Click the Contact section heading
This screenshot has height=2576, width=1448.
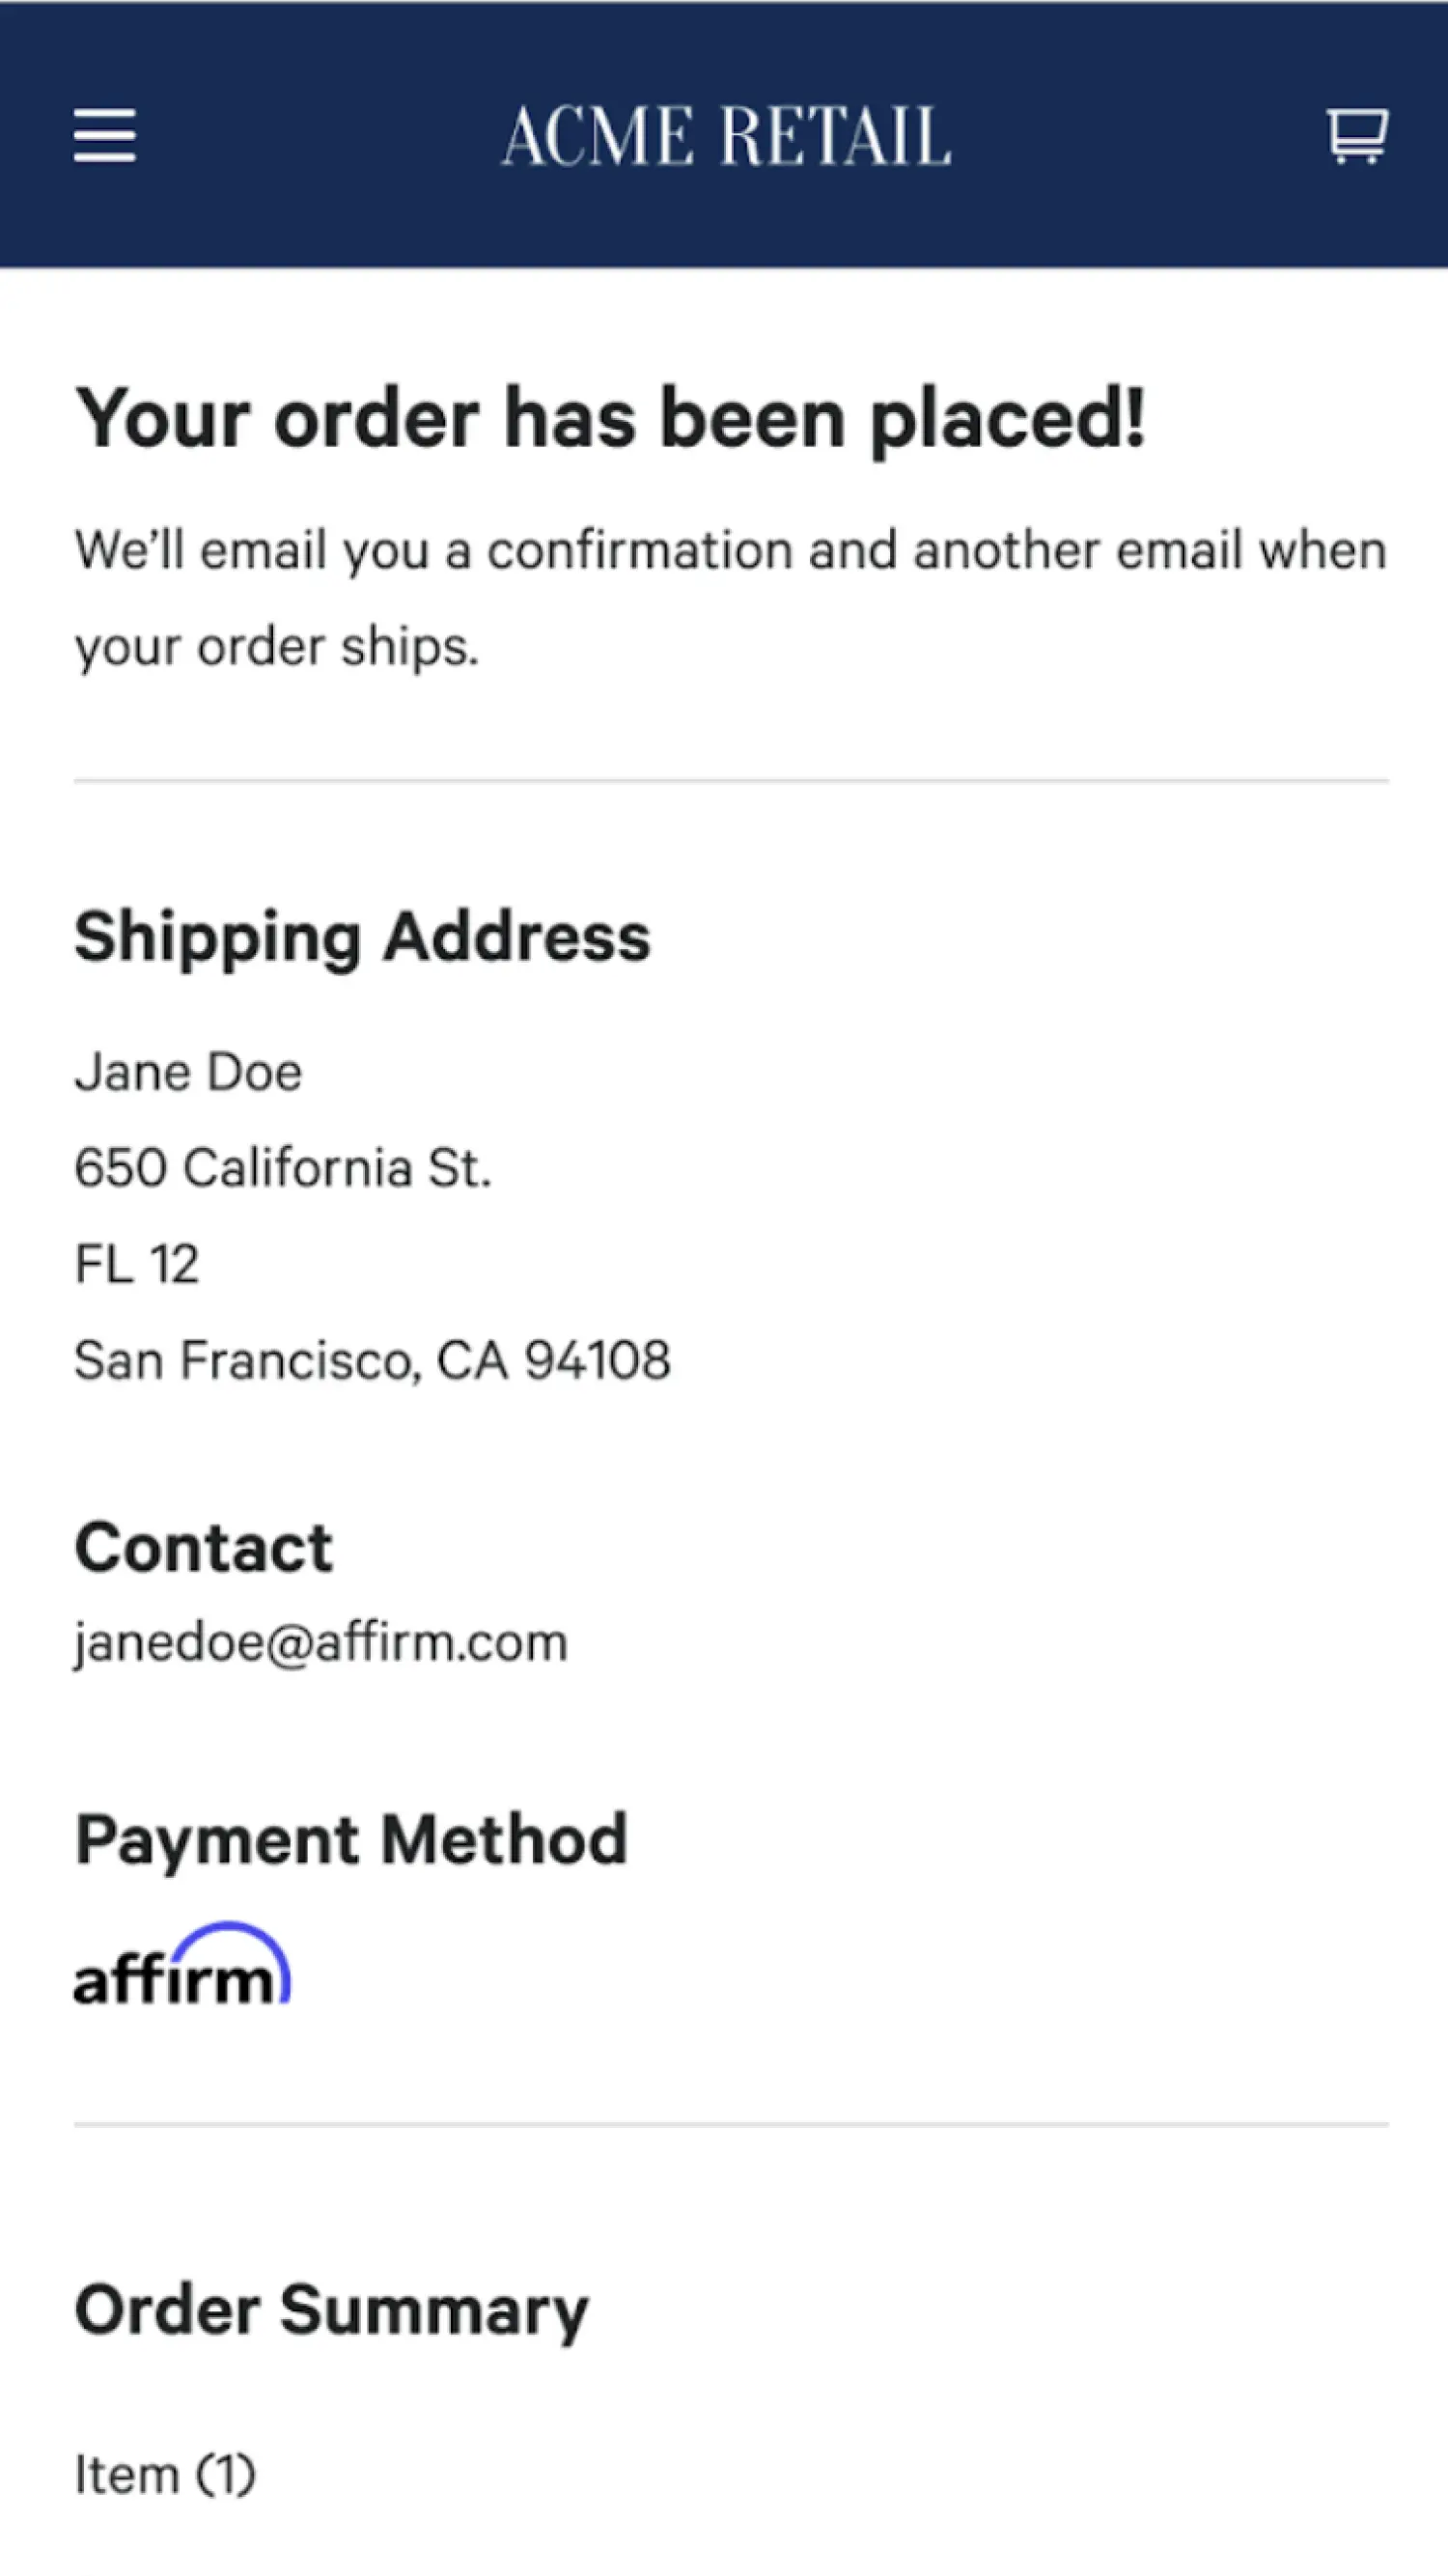pyautogui.click(x=203, y=1548)
